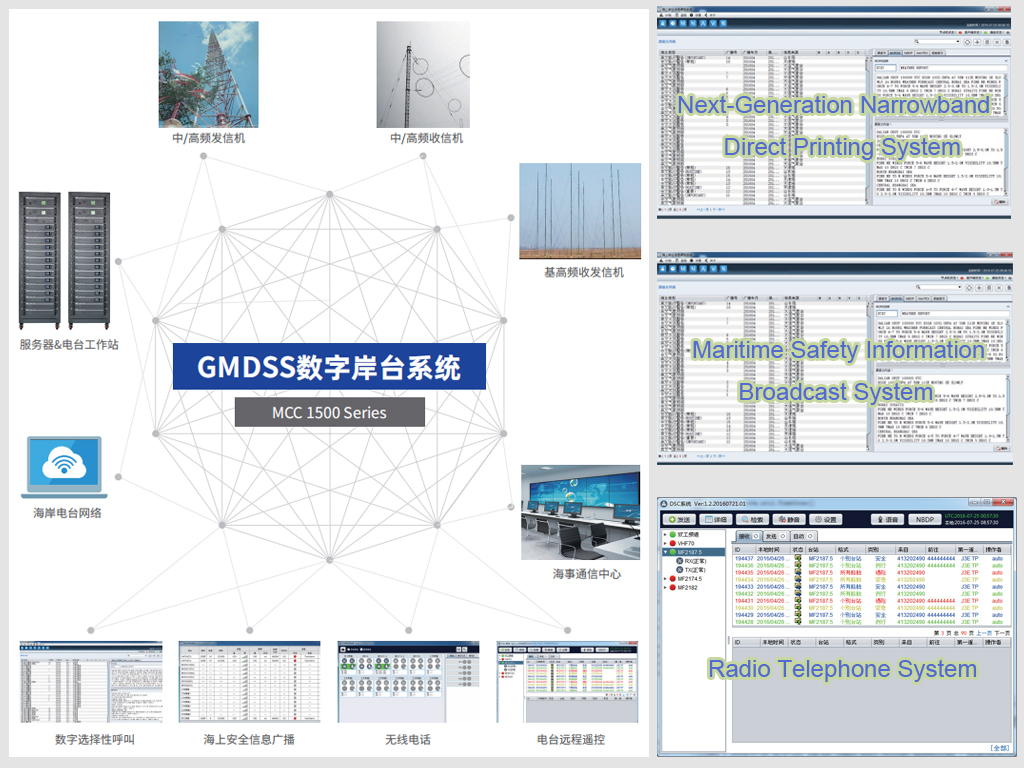Click the plus icon in the Narrowband Direct Printing window

tap(978, 42)
